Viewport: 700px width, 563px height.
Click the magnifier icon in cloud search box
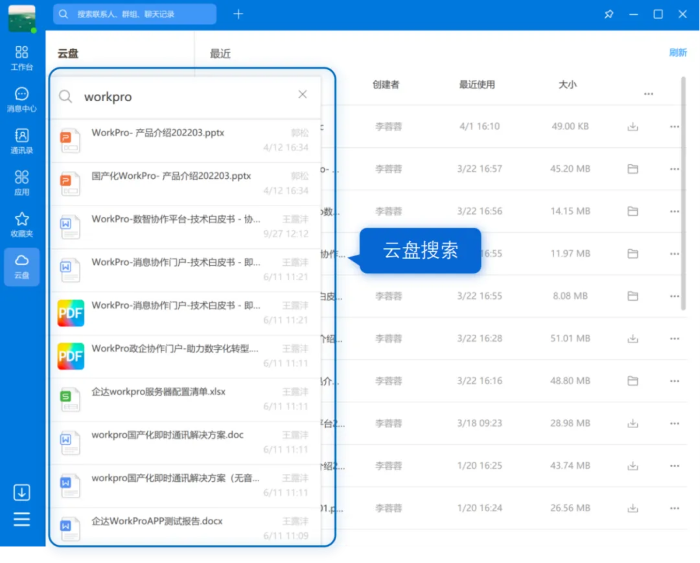click(66, 96)
